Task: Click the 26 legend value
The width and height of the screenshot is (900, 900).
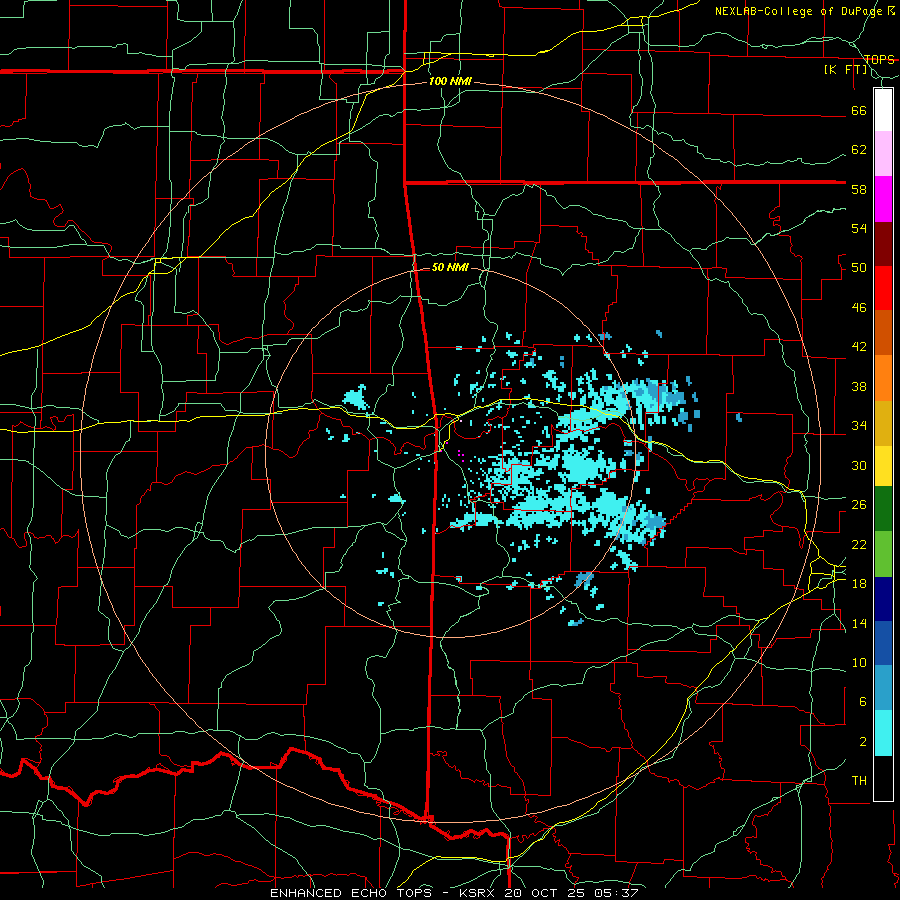Action: tap(859, 505)
